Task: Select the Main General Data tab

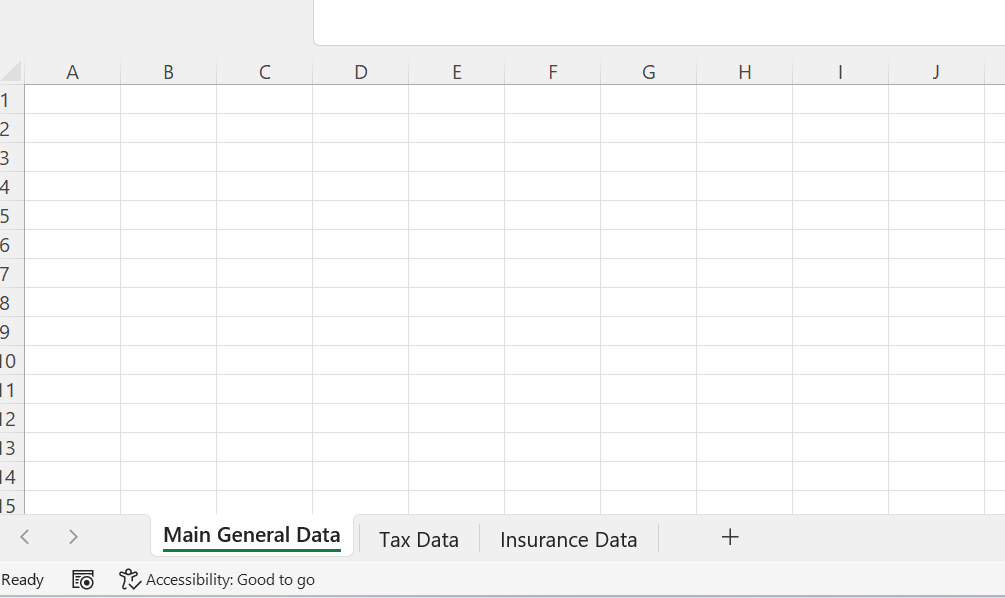Action: [252, 535]
